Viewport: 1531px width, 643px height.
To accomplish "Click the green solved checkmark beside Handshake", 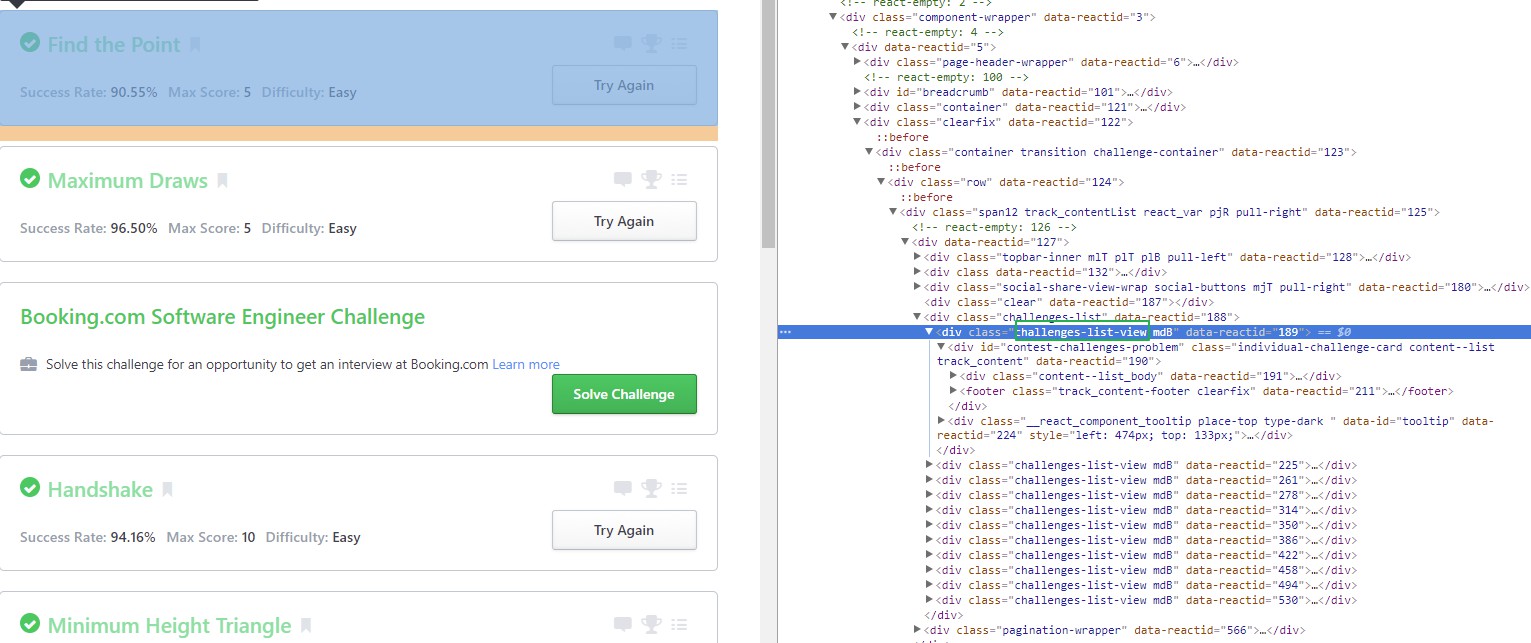I will (30, 489).
